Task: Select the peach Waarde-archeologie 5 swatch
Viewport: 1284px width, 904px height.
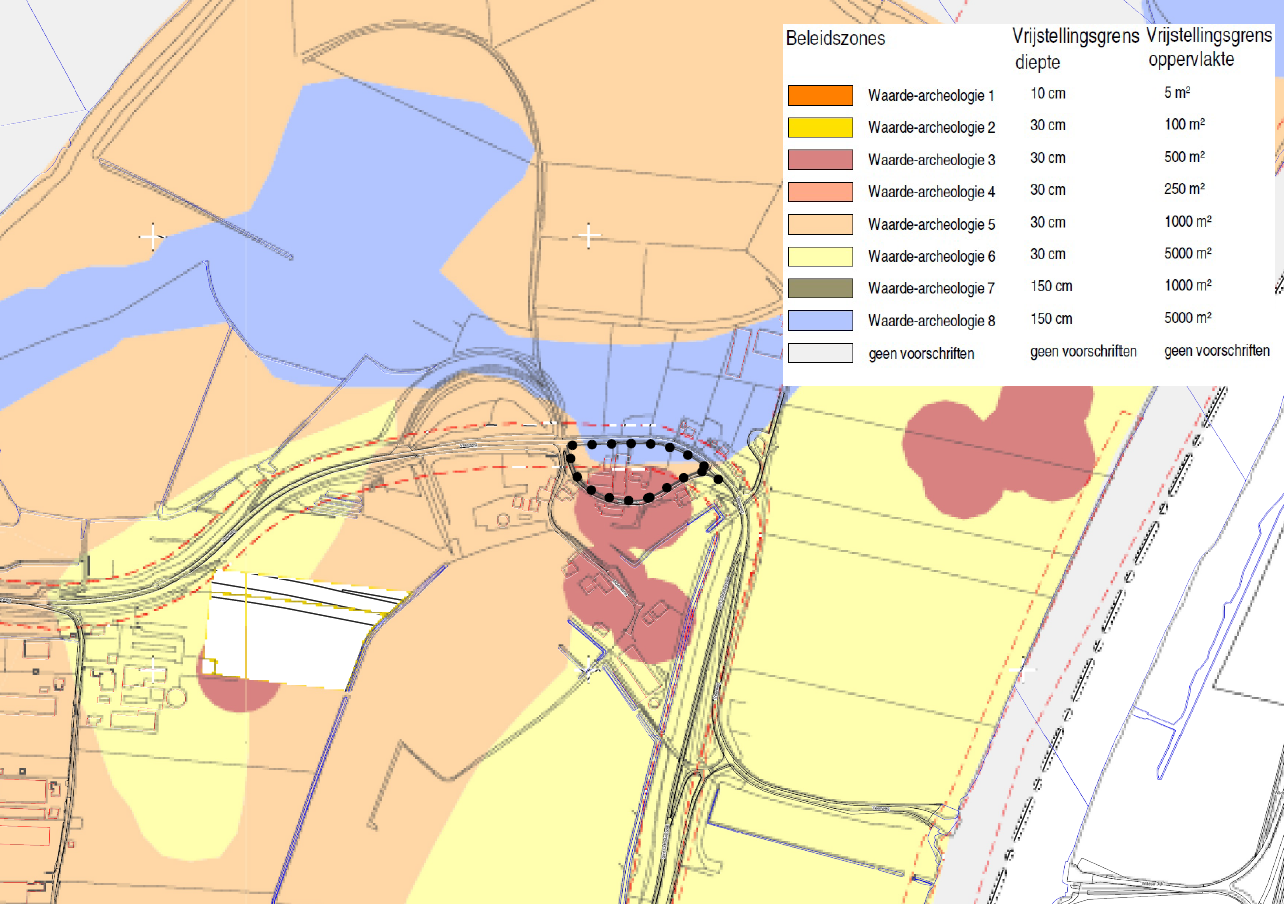Action: tap(820, 223)
